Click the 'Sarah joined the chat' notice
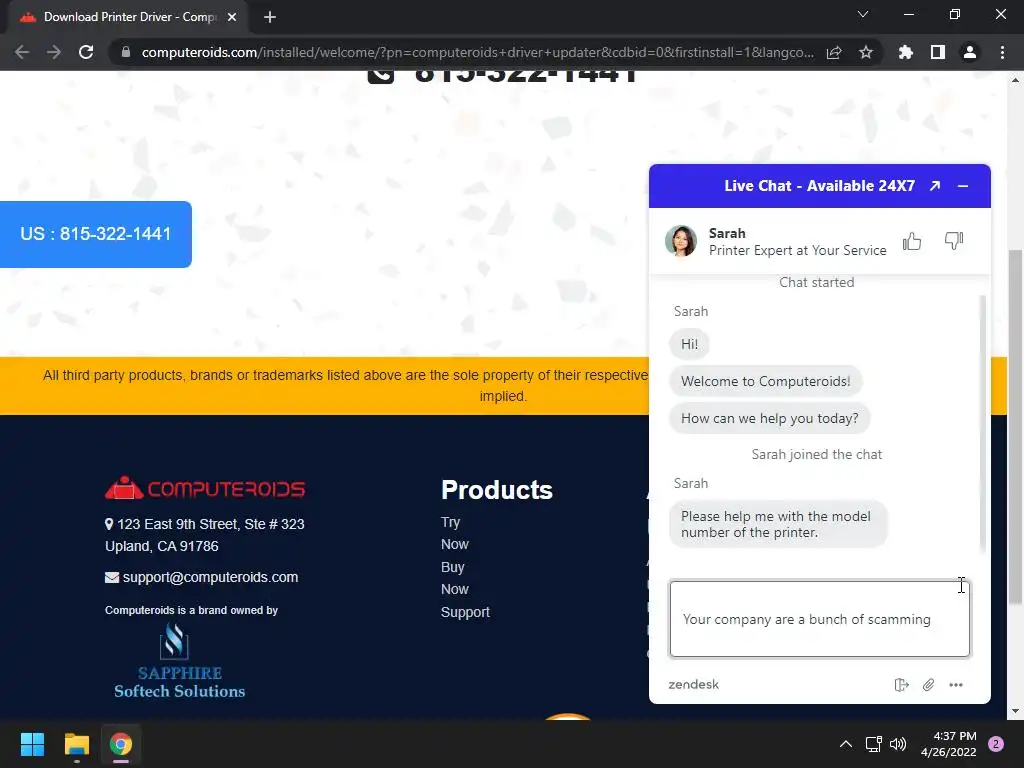The height and width of the screenshot is (768, 1024). 816,455
